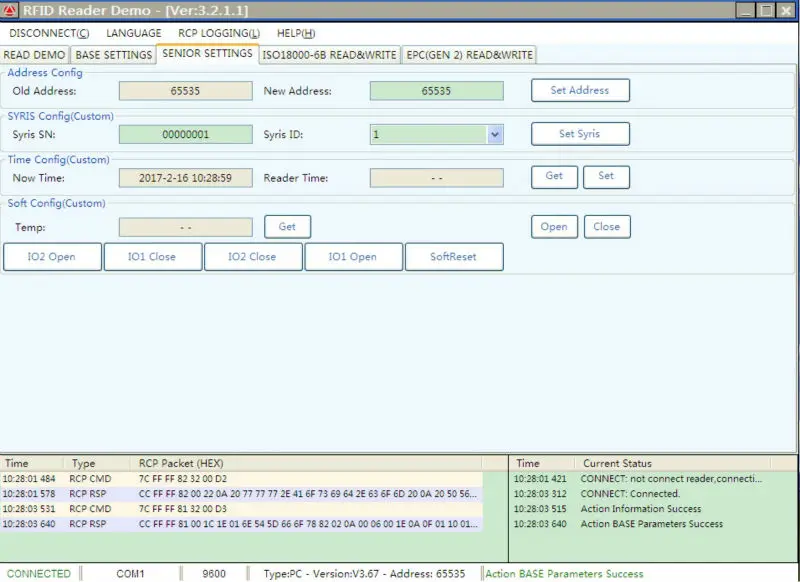Click Set in Time Config section

[606, 176]
